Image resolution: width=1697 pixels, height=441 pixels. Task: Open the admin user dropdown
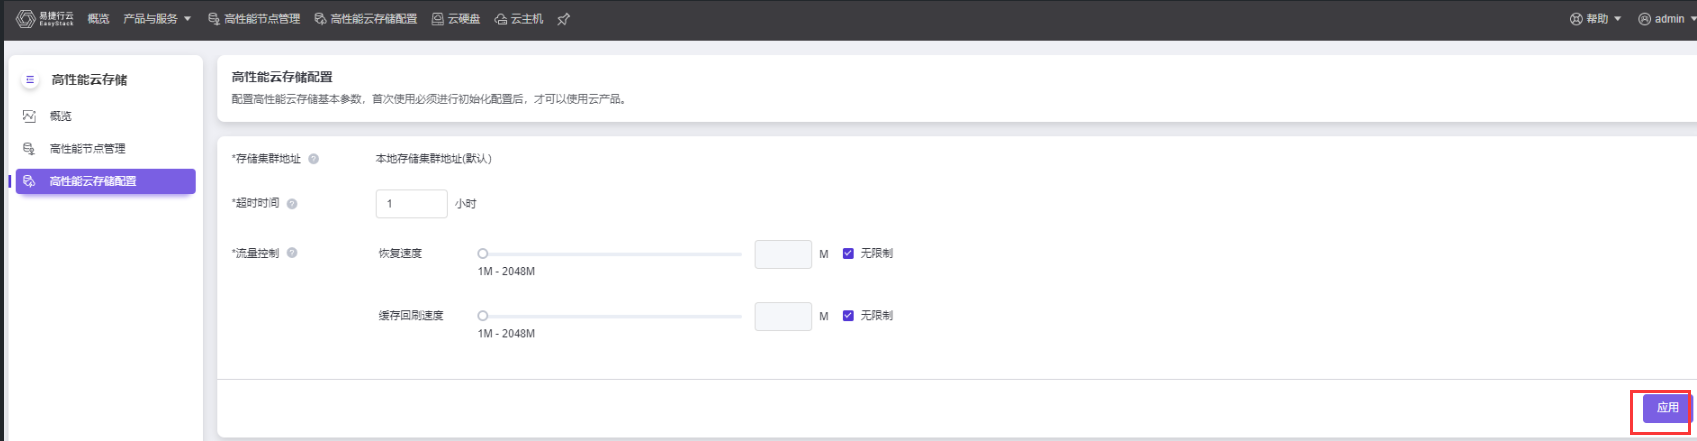(x=1667, y=19)
